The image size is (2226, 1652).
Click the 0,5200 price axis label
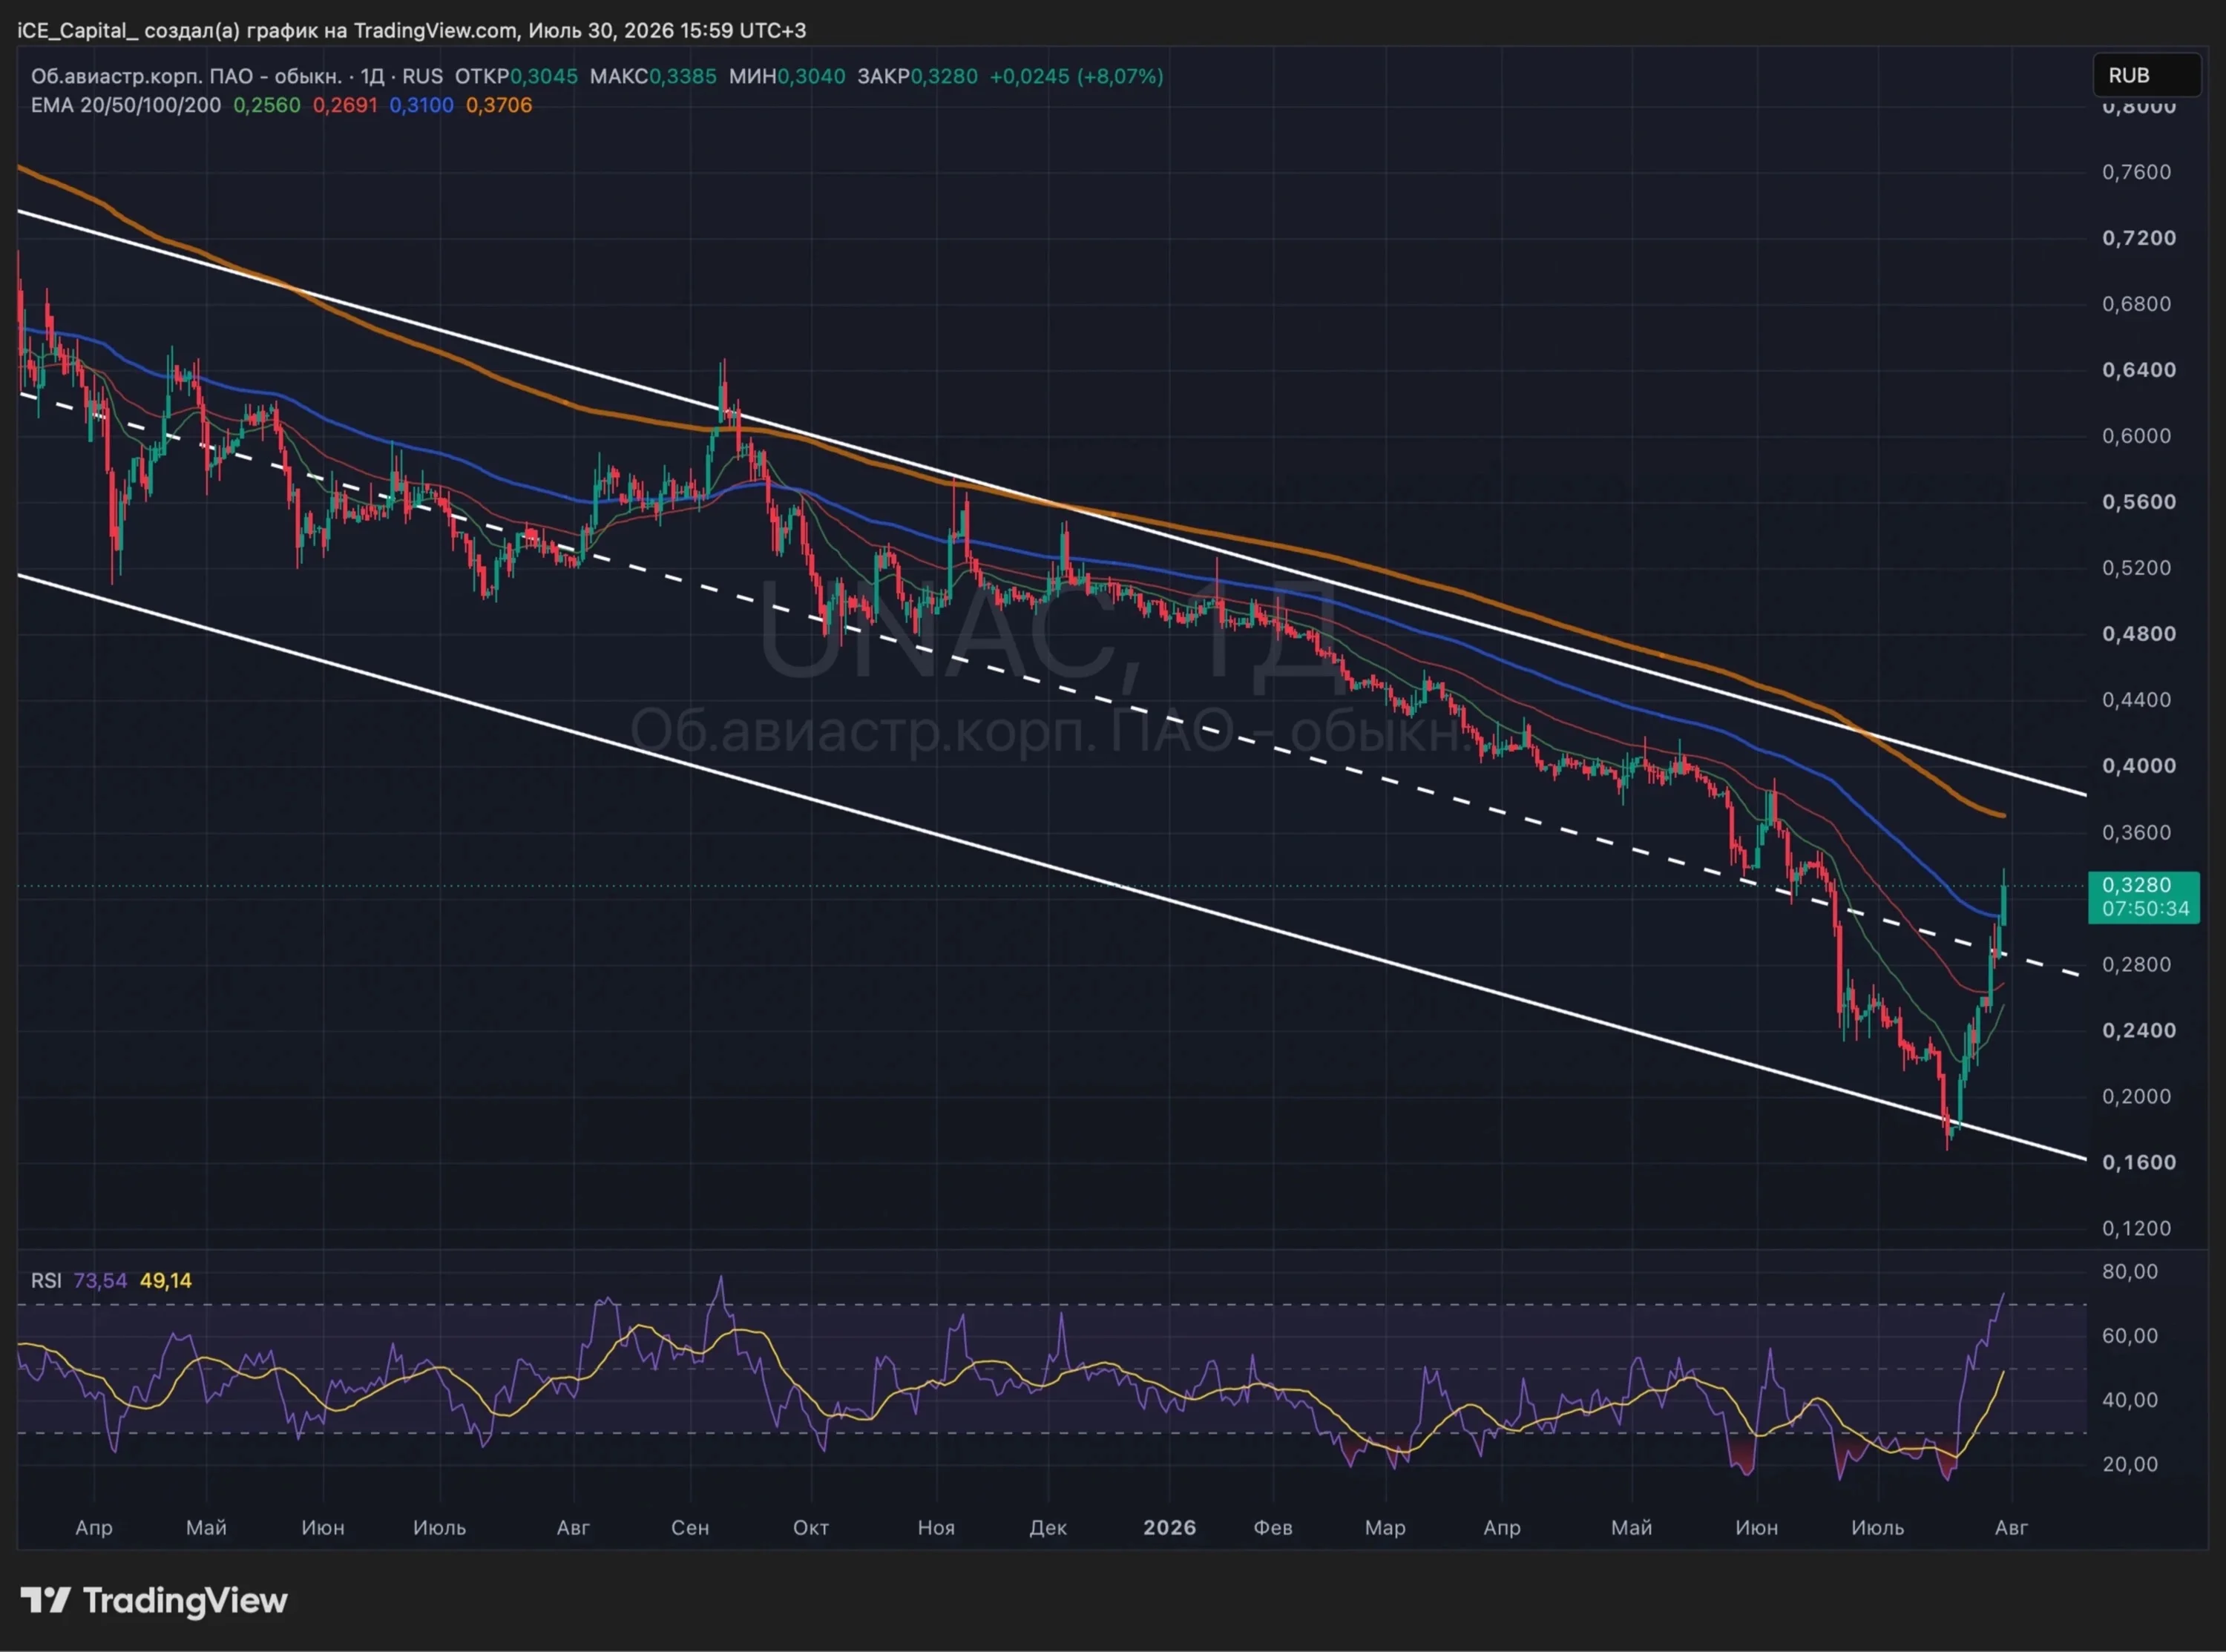[2137, 568]
